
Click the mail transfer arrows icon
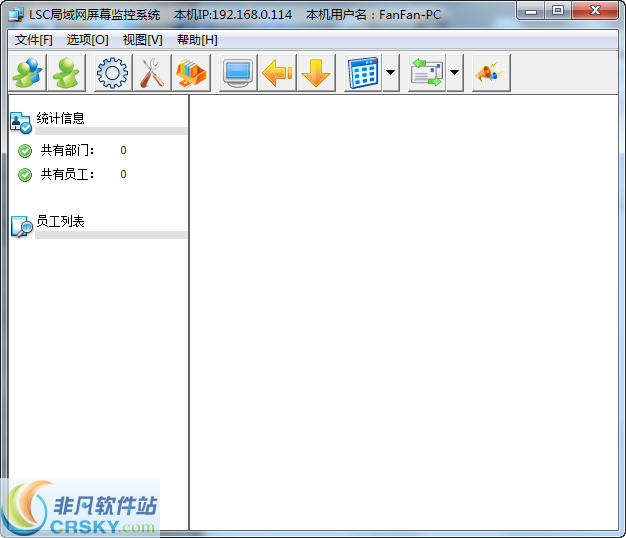(x=427, y=73)
